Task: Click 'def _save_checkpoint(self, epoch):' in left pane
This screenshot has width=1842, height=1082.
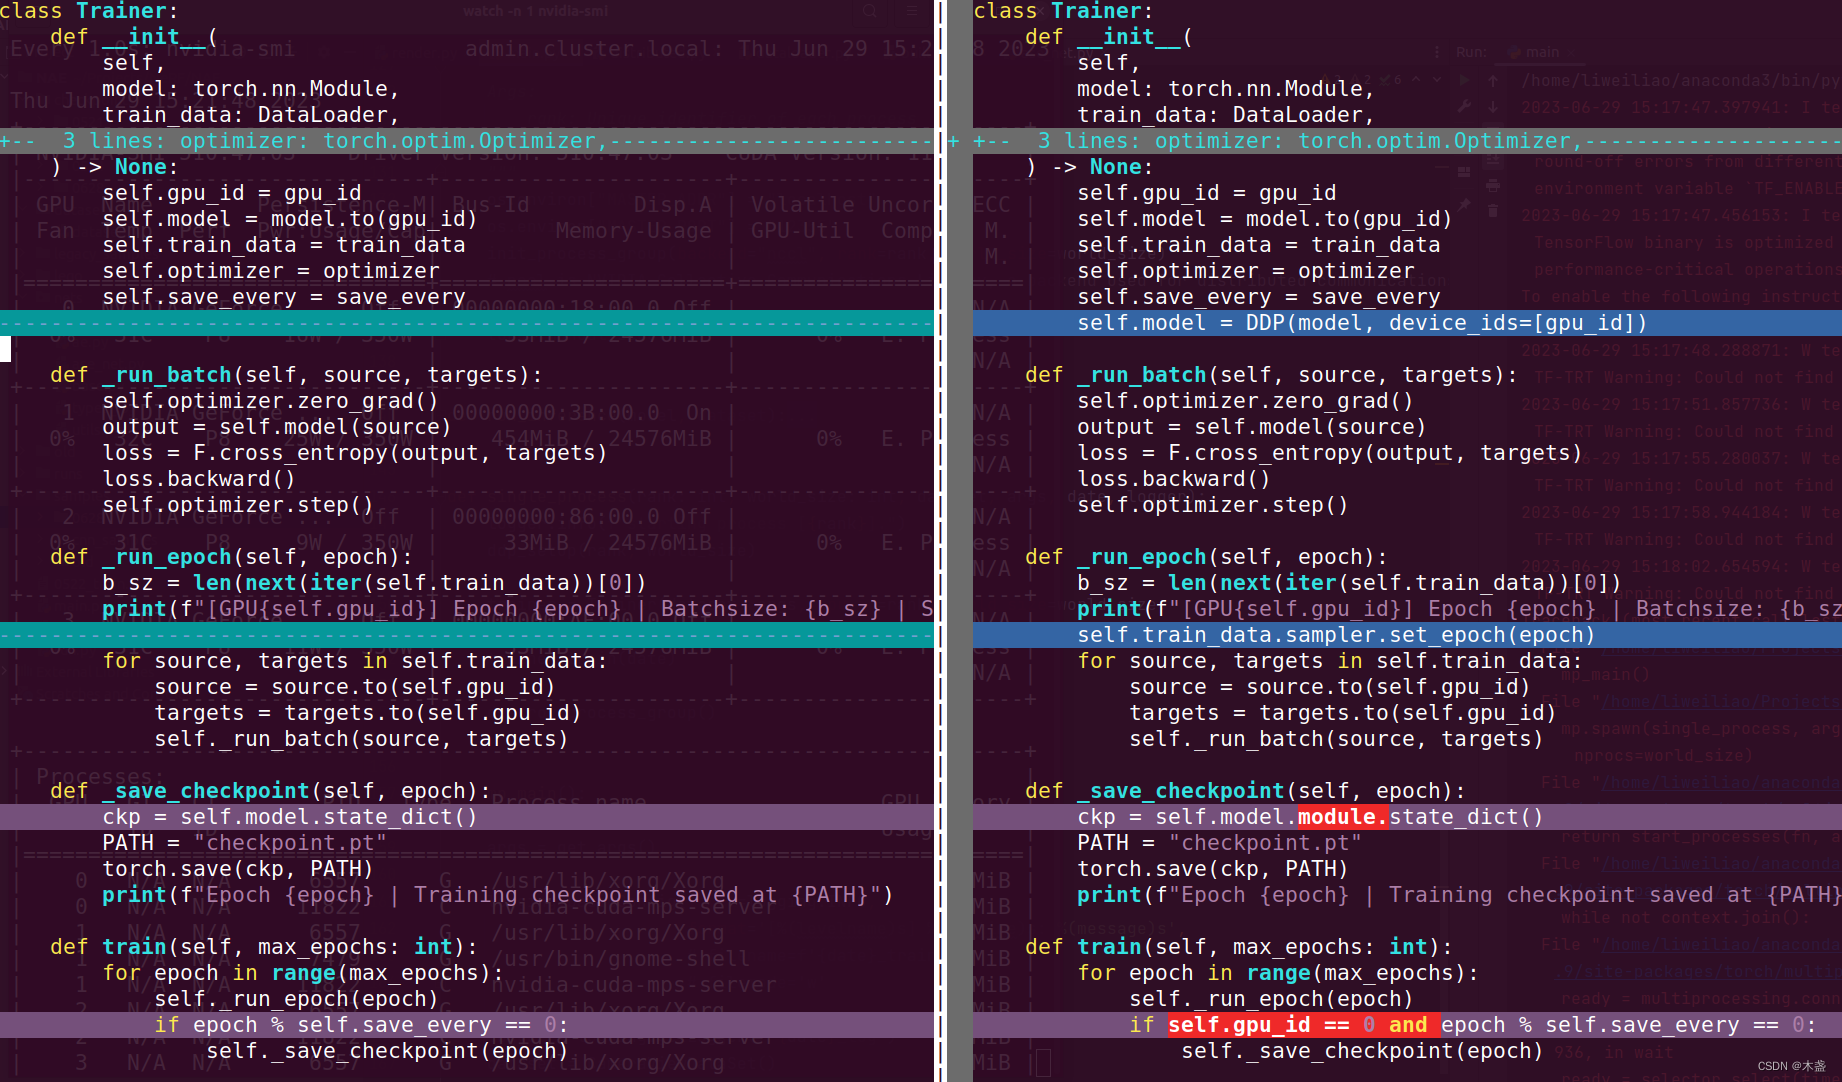Action: coord(271,791)
